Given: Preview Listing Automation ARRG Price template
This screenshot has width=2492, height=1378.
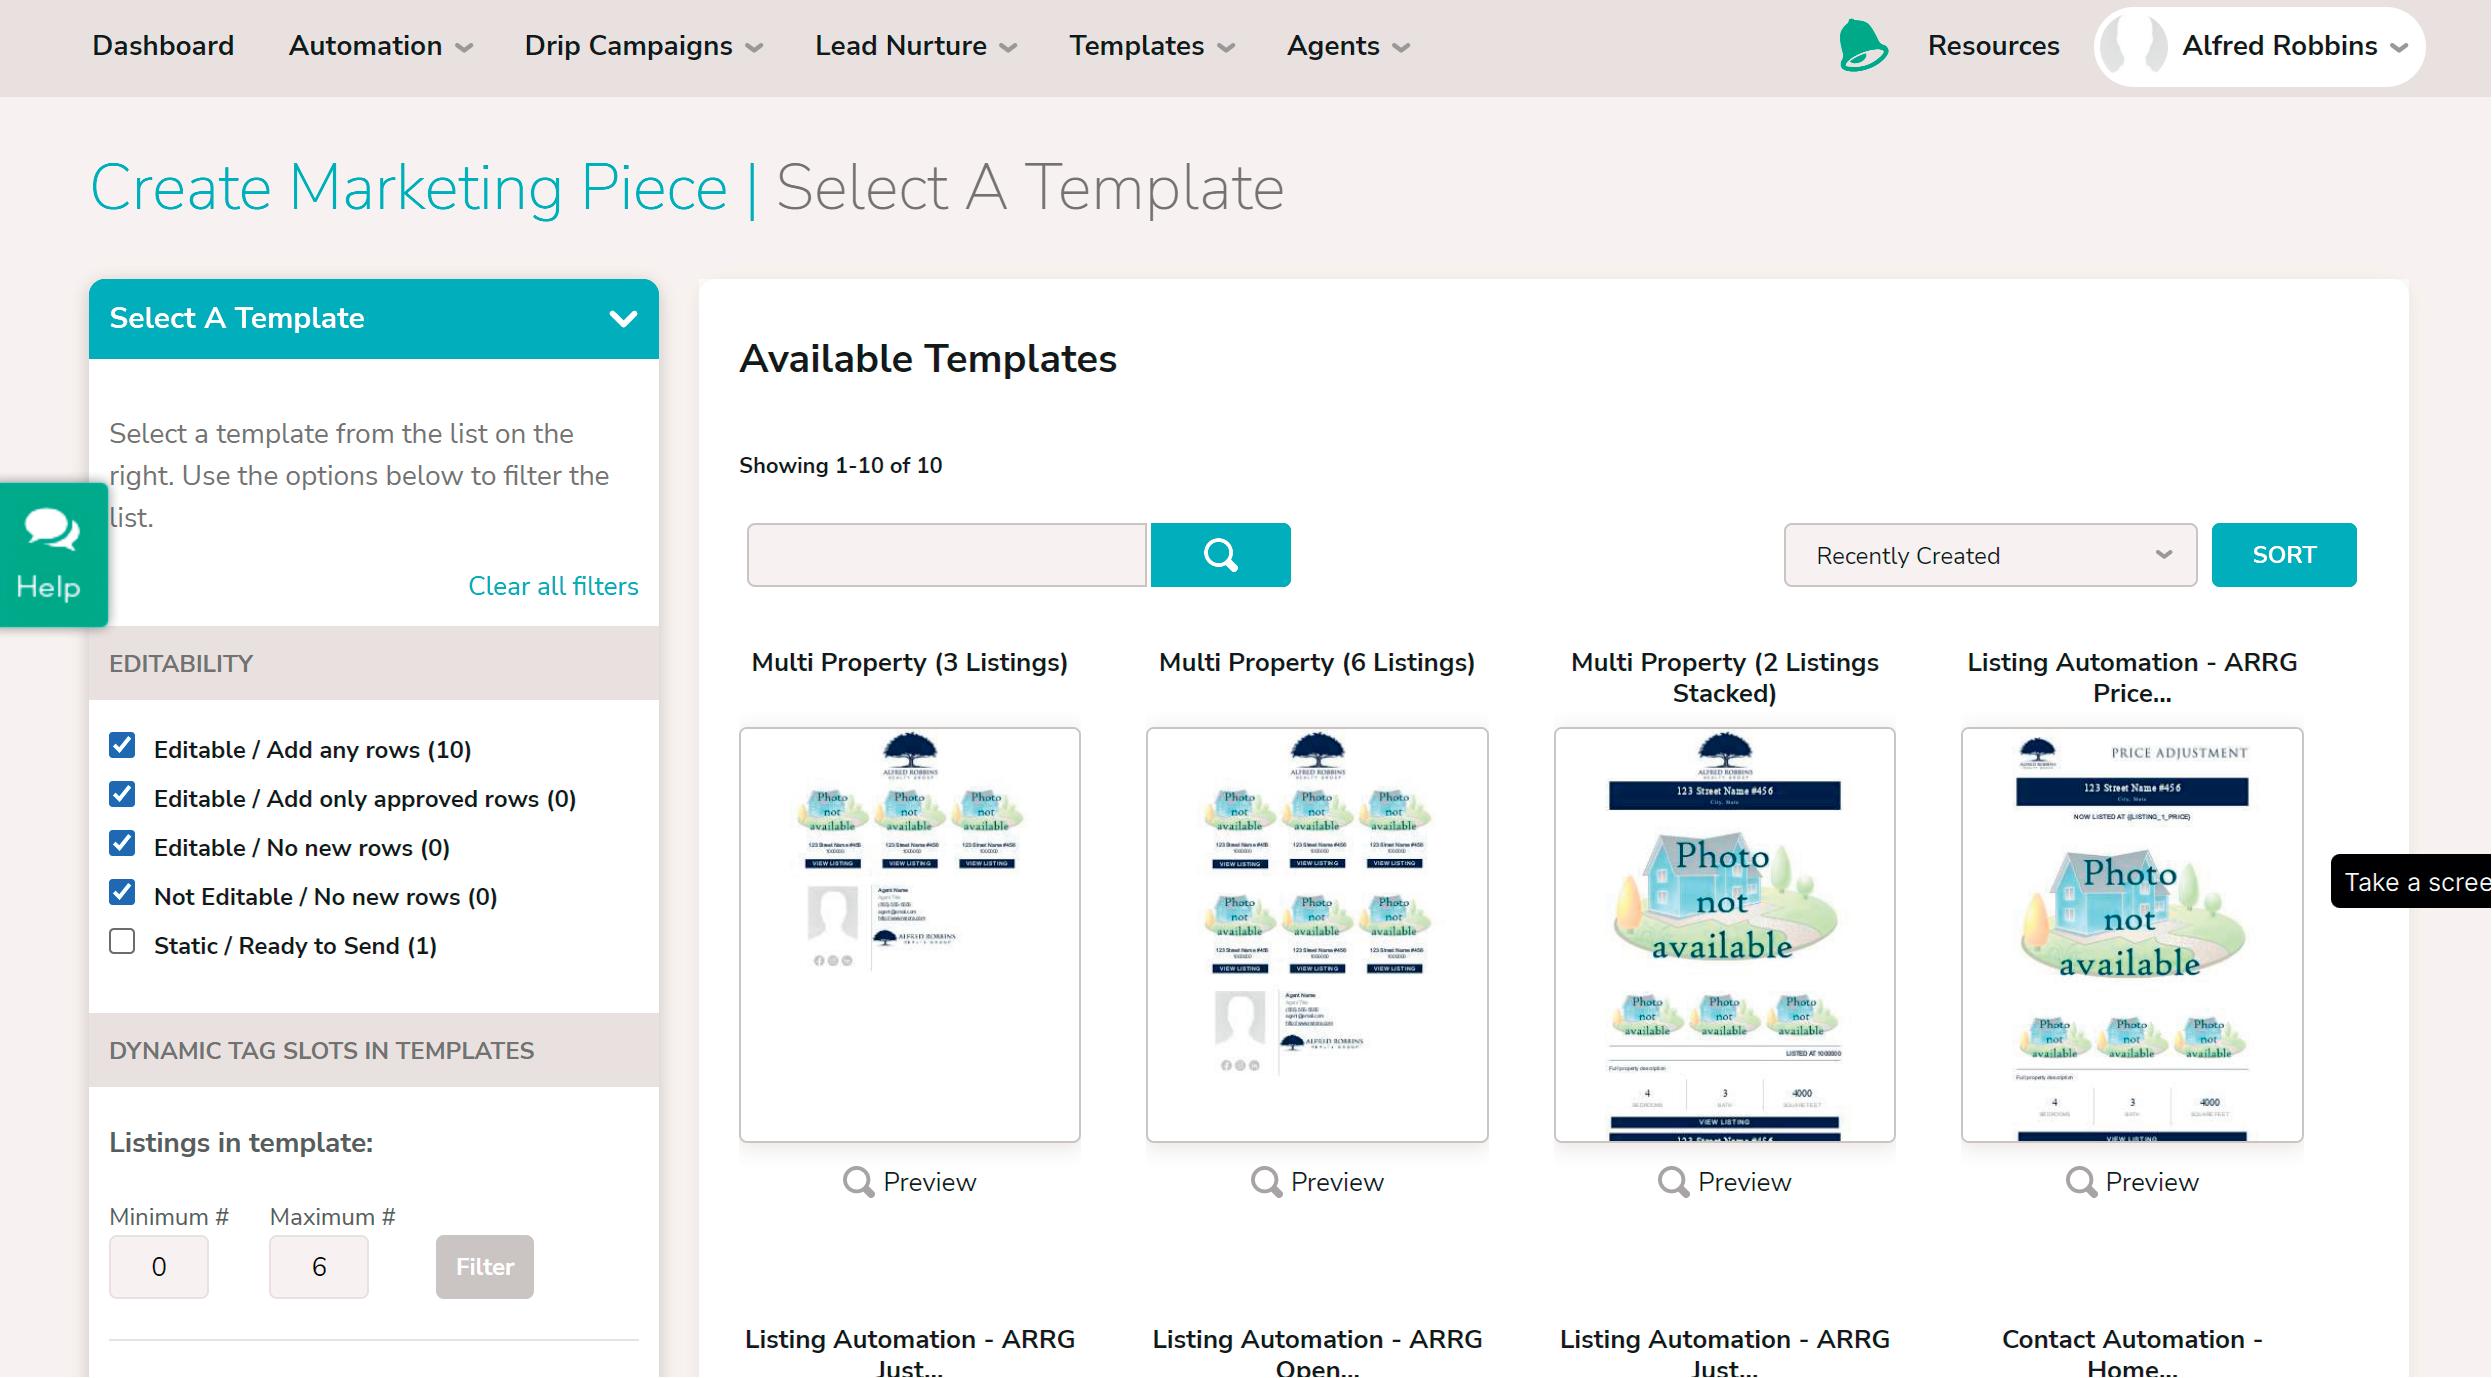Looking at the screenshot, I should (x=2132, y=1182).
